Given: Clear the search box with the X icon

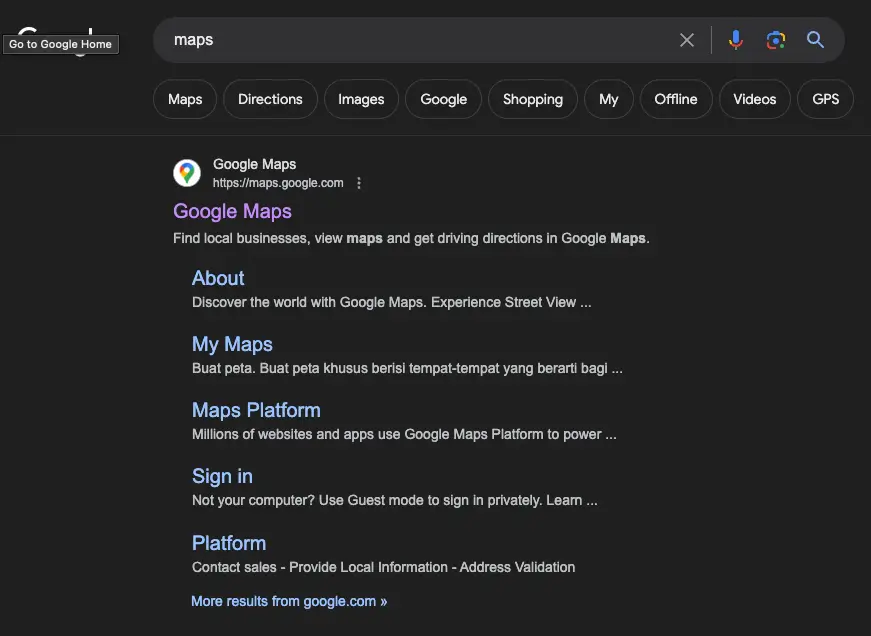Looking at the screenshot, I should [x=687, y=40].
